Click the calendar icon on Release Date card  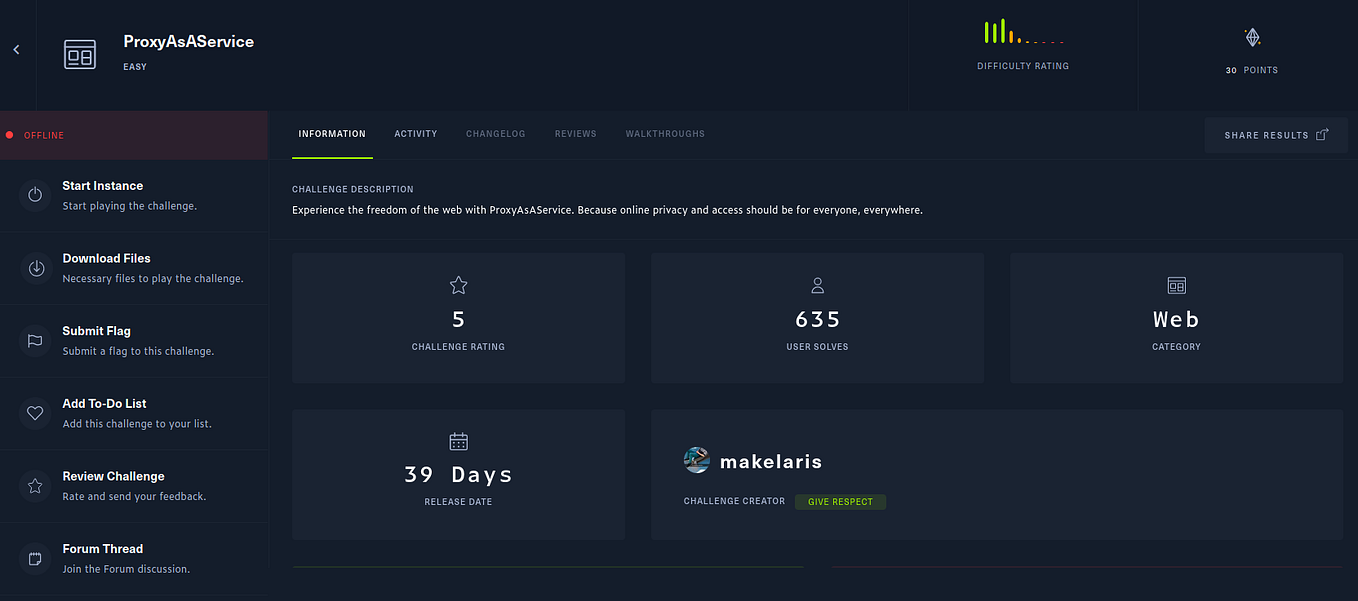458,440
